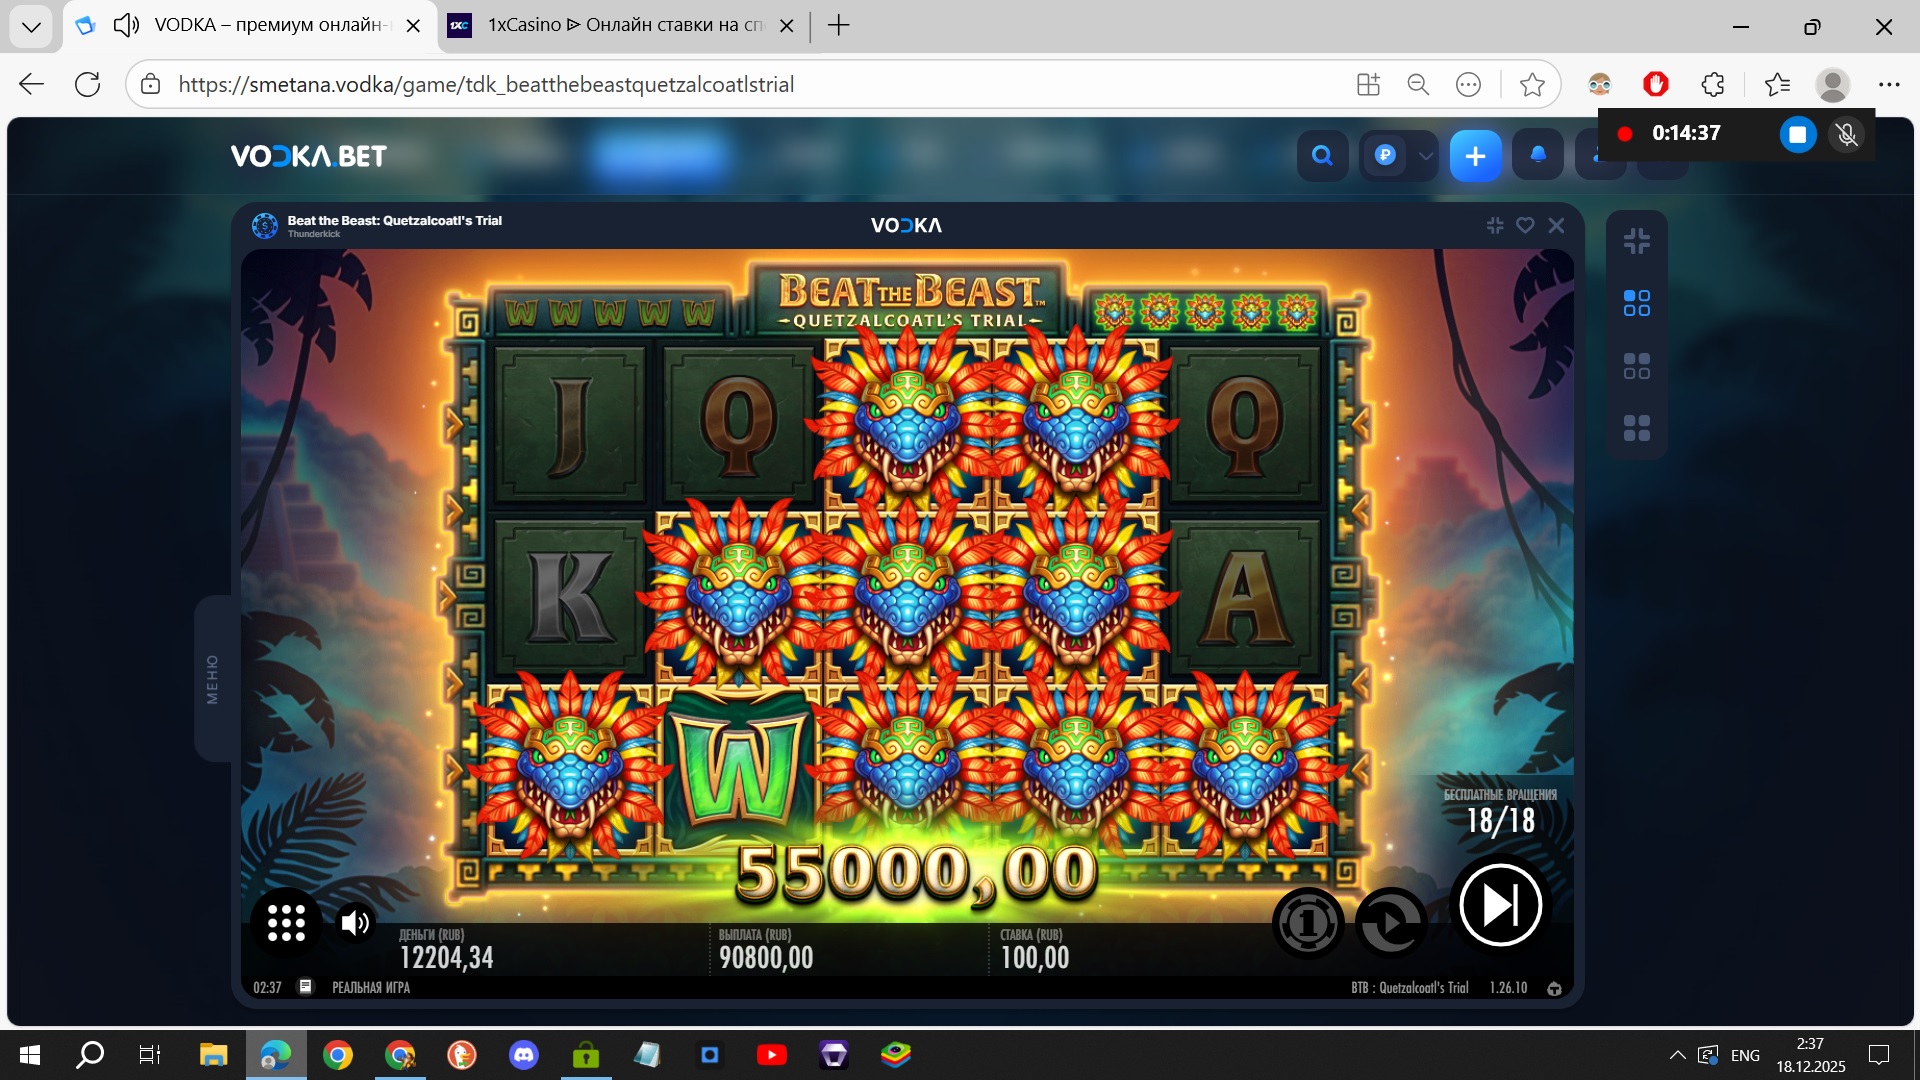Viewport: 1920px width, 1080px height.
Task: Toggle the recorder microphone mute
Action: [x=1847, y=134]
